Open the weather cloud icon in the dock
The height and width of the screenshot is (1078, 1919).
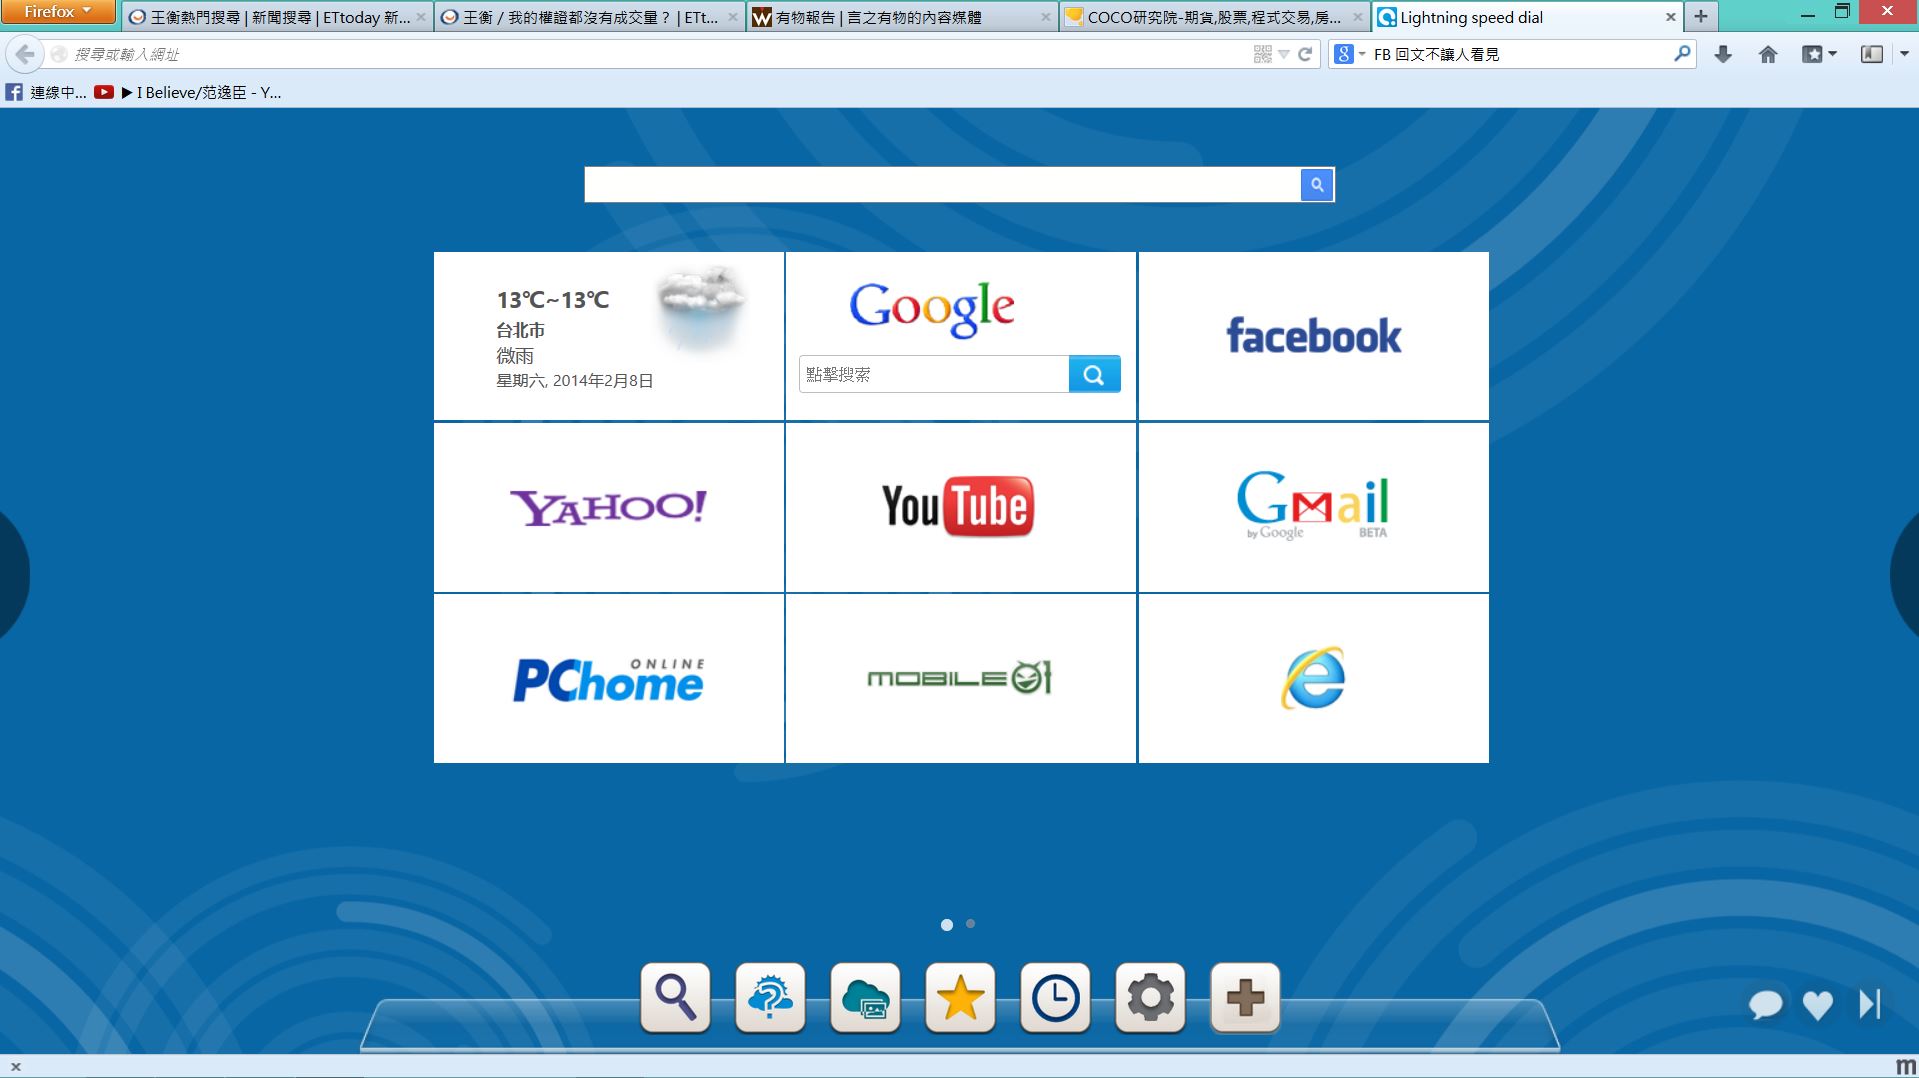[x=770, y=997]
